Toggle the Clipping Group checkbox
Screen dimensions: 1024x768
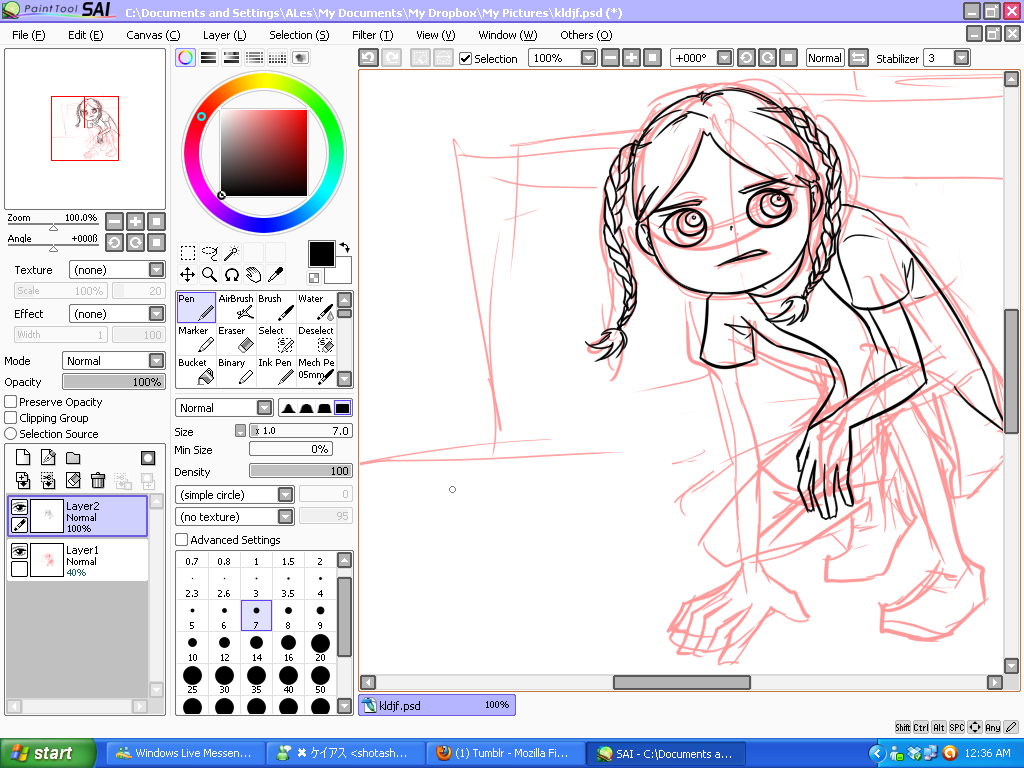click(11, 418)
